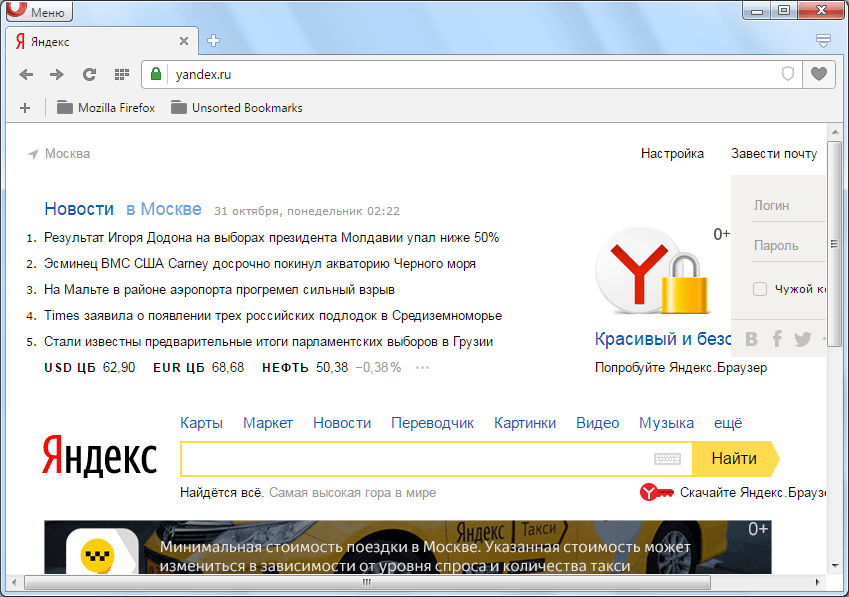Open the Карты service
Screen dimensions: 849x597
point(201,423)
